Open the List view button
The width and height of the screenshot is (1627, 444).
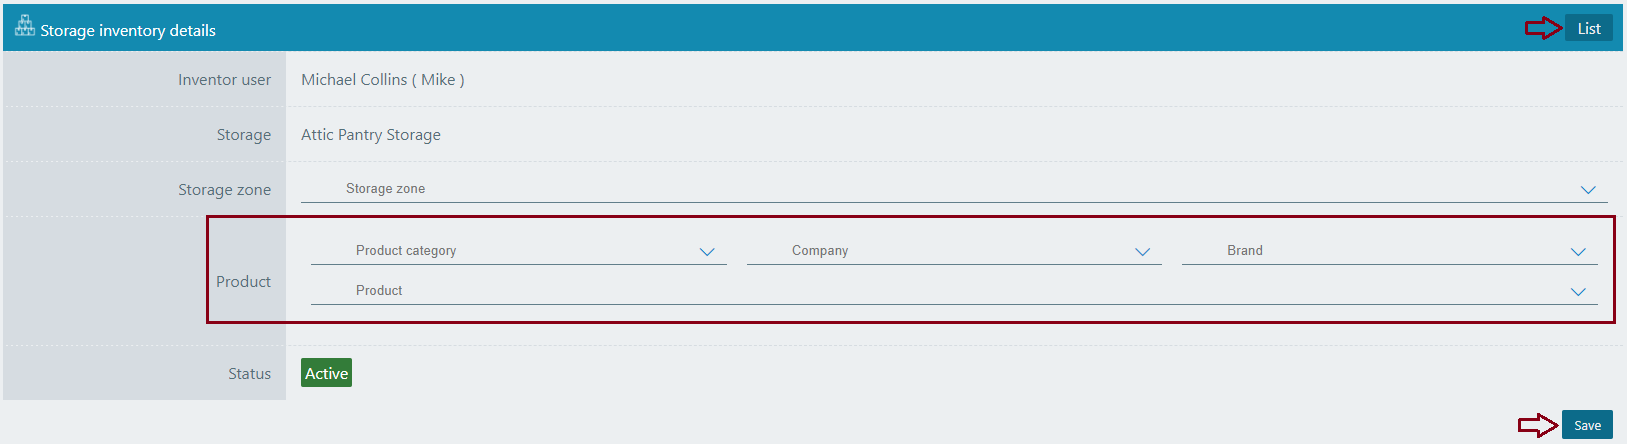tap(1588, 29)
